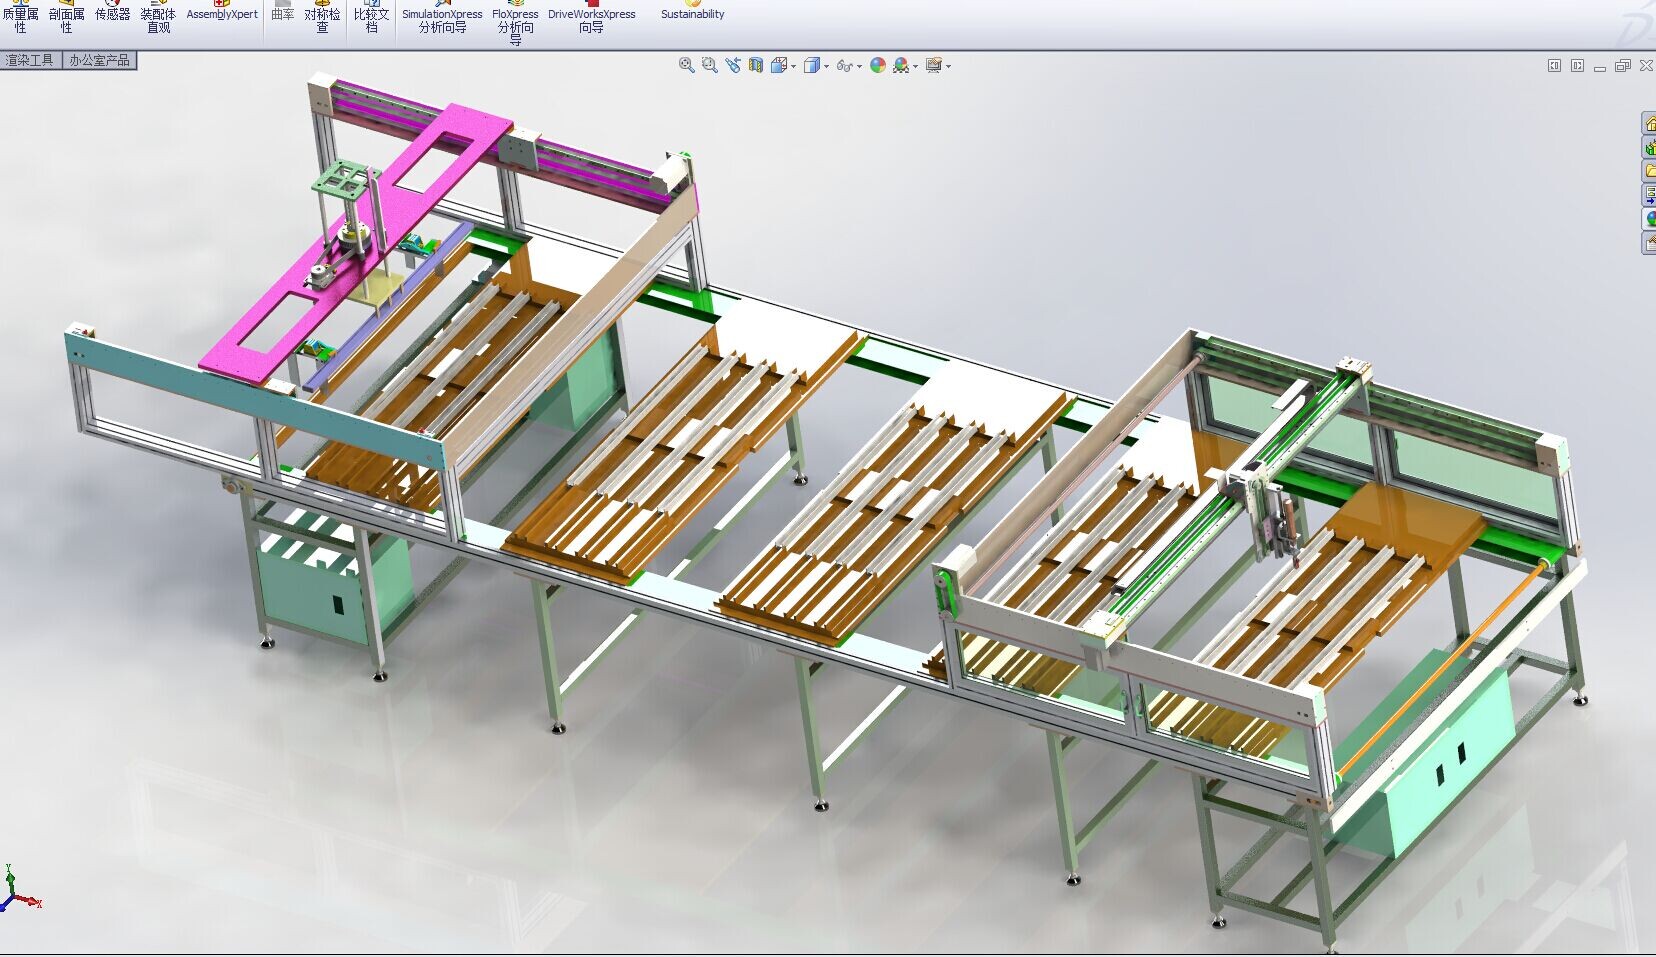The image size is (1656, 957).
Task: Open the DriveWorksXpress wizard
Action: click(x=591, y=18)
